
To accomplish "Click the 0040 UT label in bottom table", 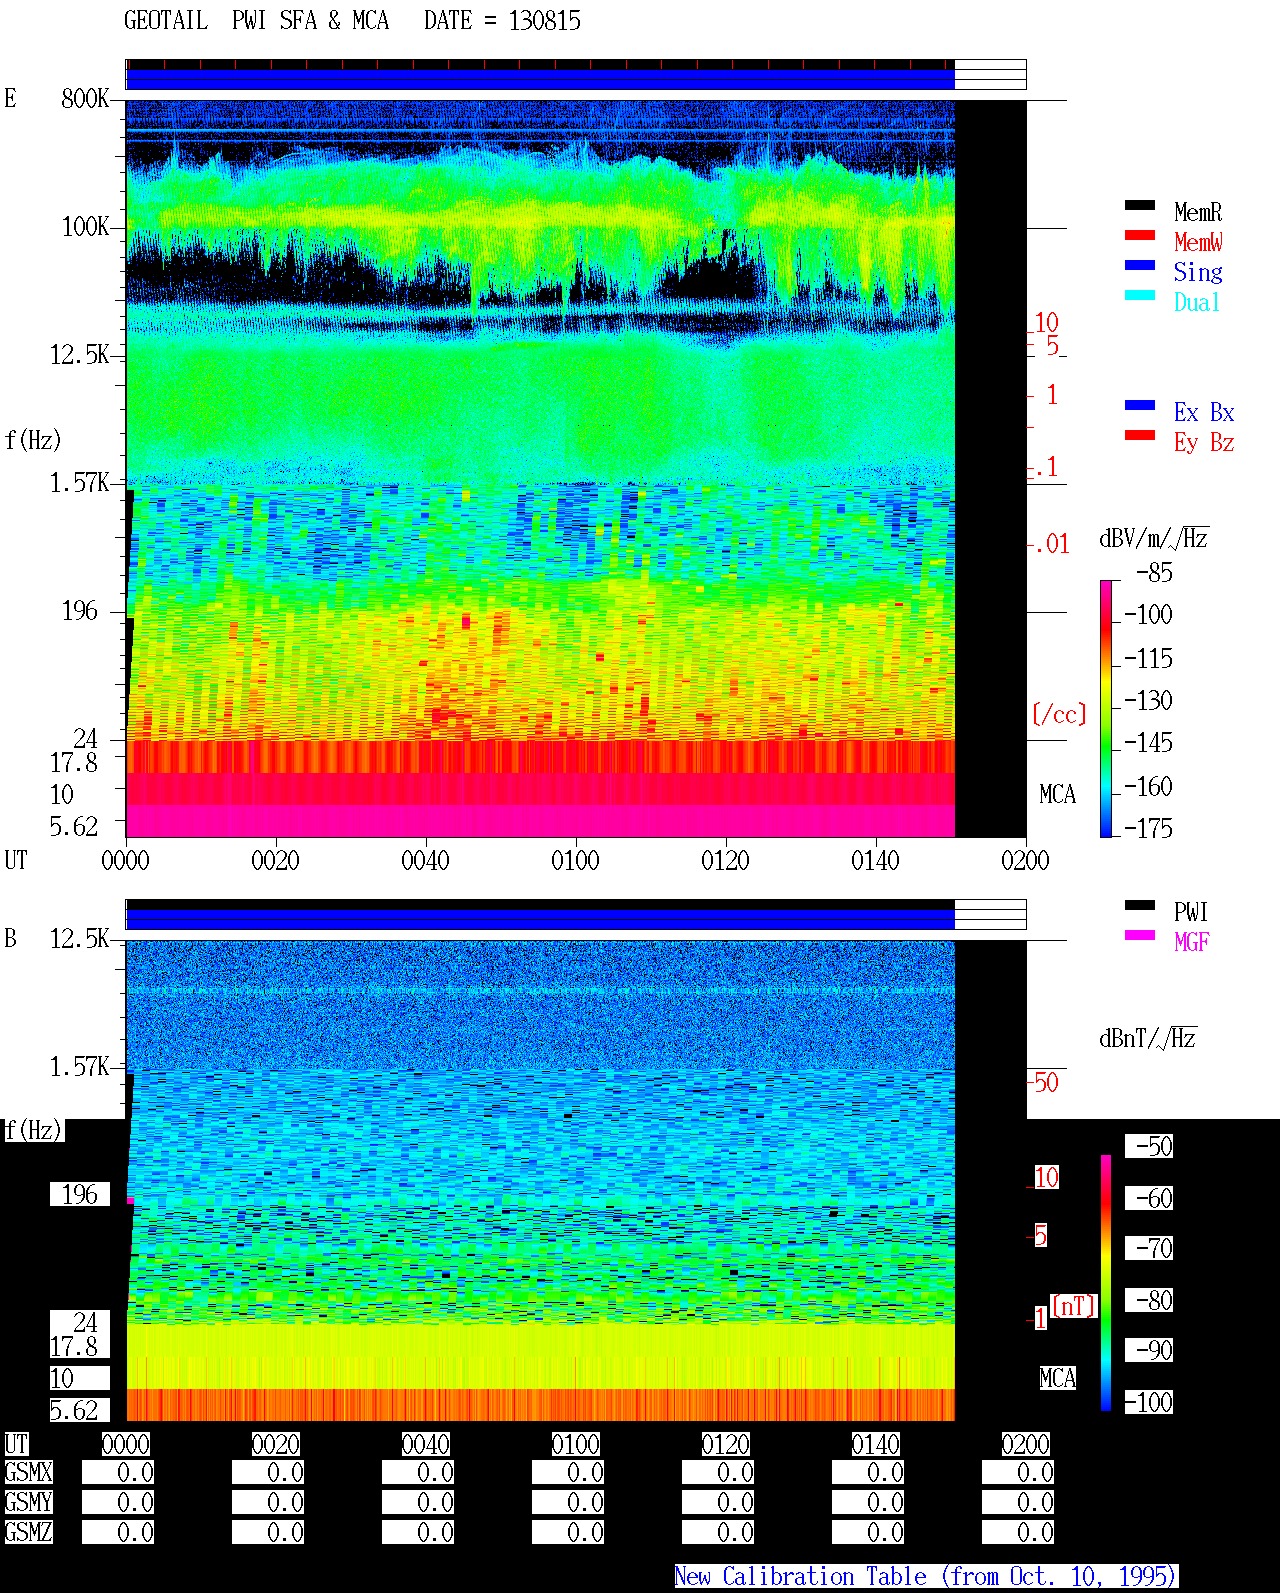I will 425,1444.
